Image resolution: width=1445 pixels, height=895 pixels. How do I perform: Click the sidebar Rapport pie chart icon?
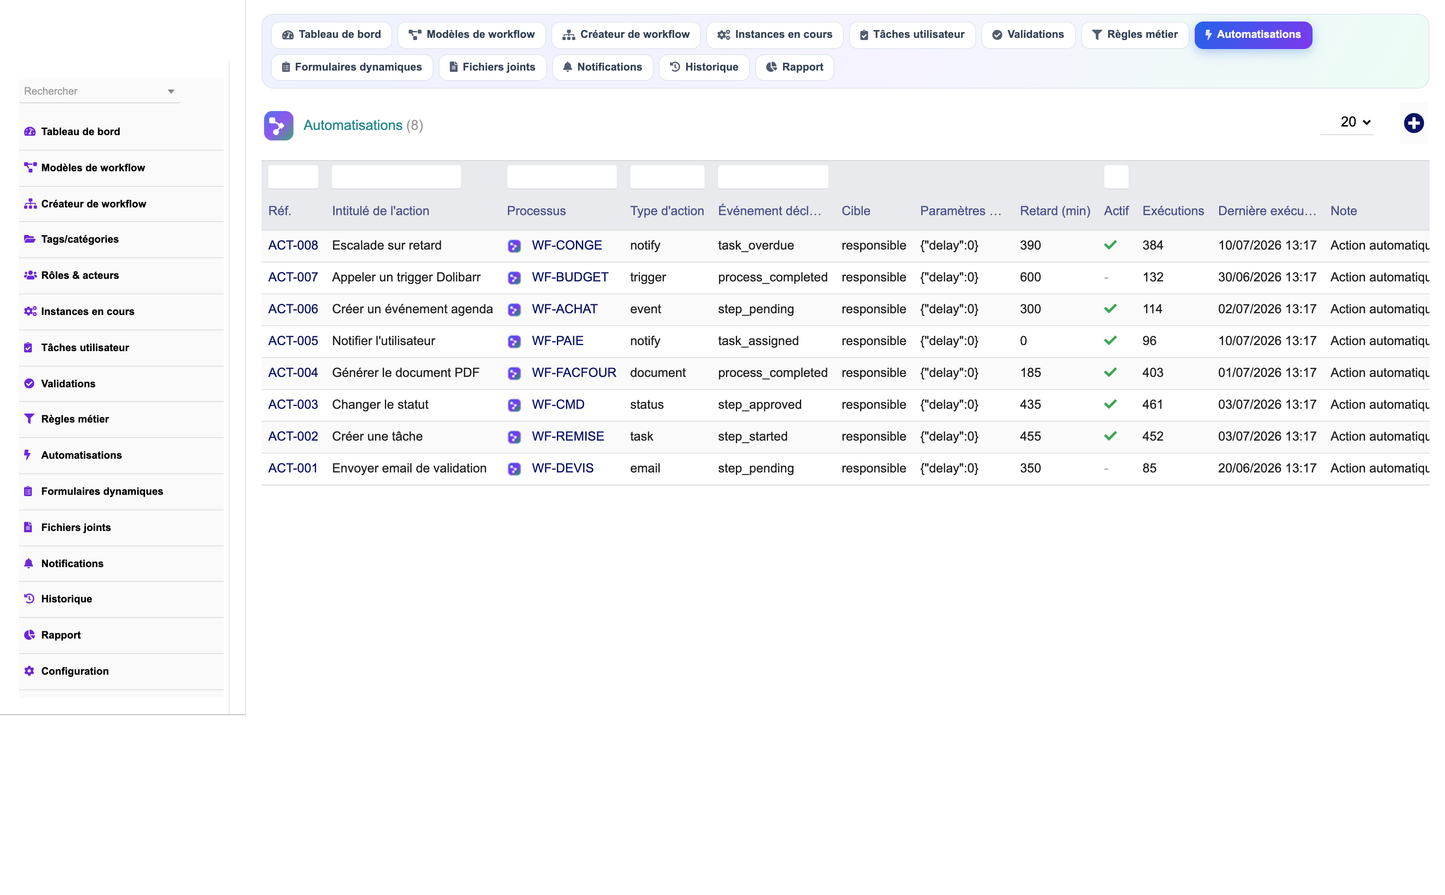point(29,635)
